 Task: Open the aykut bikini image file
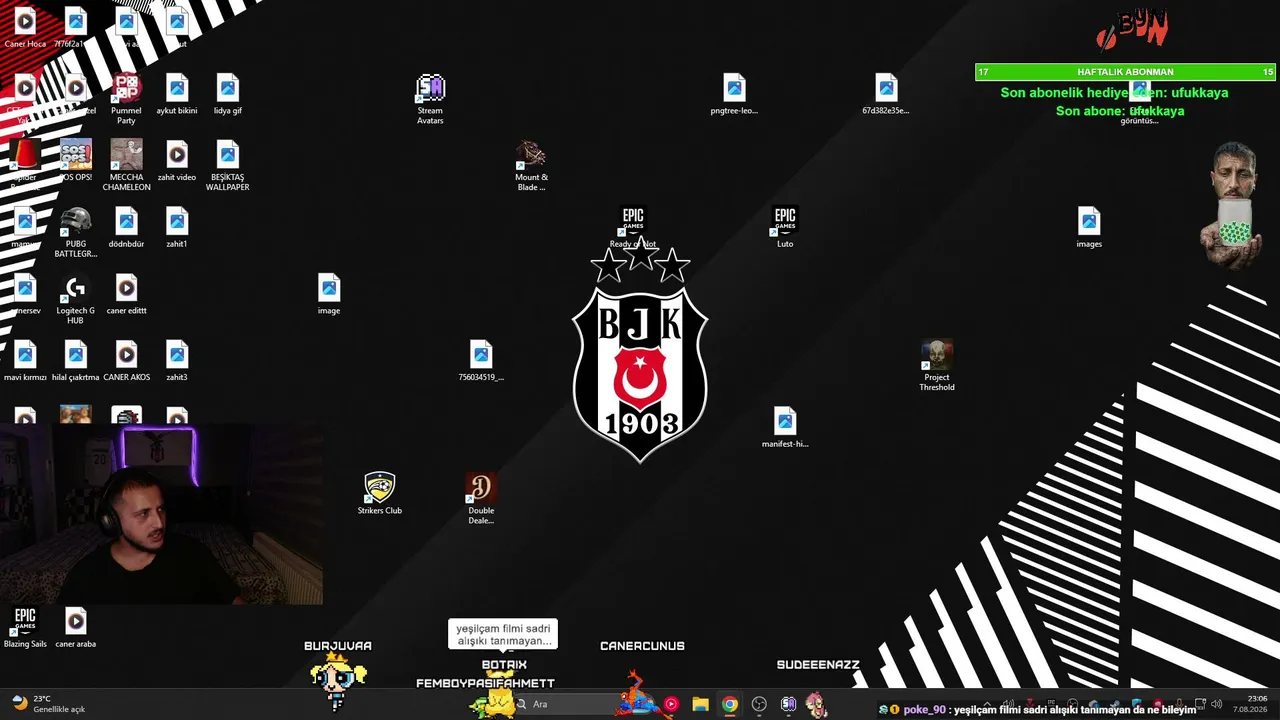pyautogui.click(x=177, y=94)
